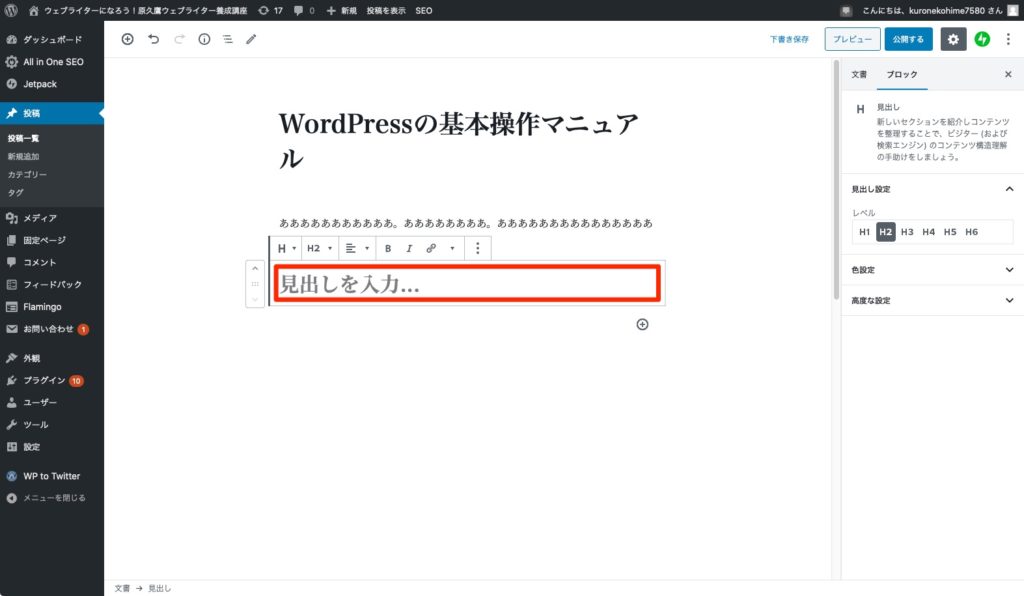Click the home site name in admin bar

pos(138,10)
